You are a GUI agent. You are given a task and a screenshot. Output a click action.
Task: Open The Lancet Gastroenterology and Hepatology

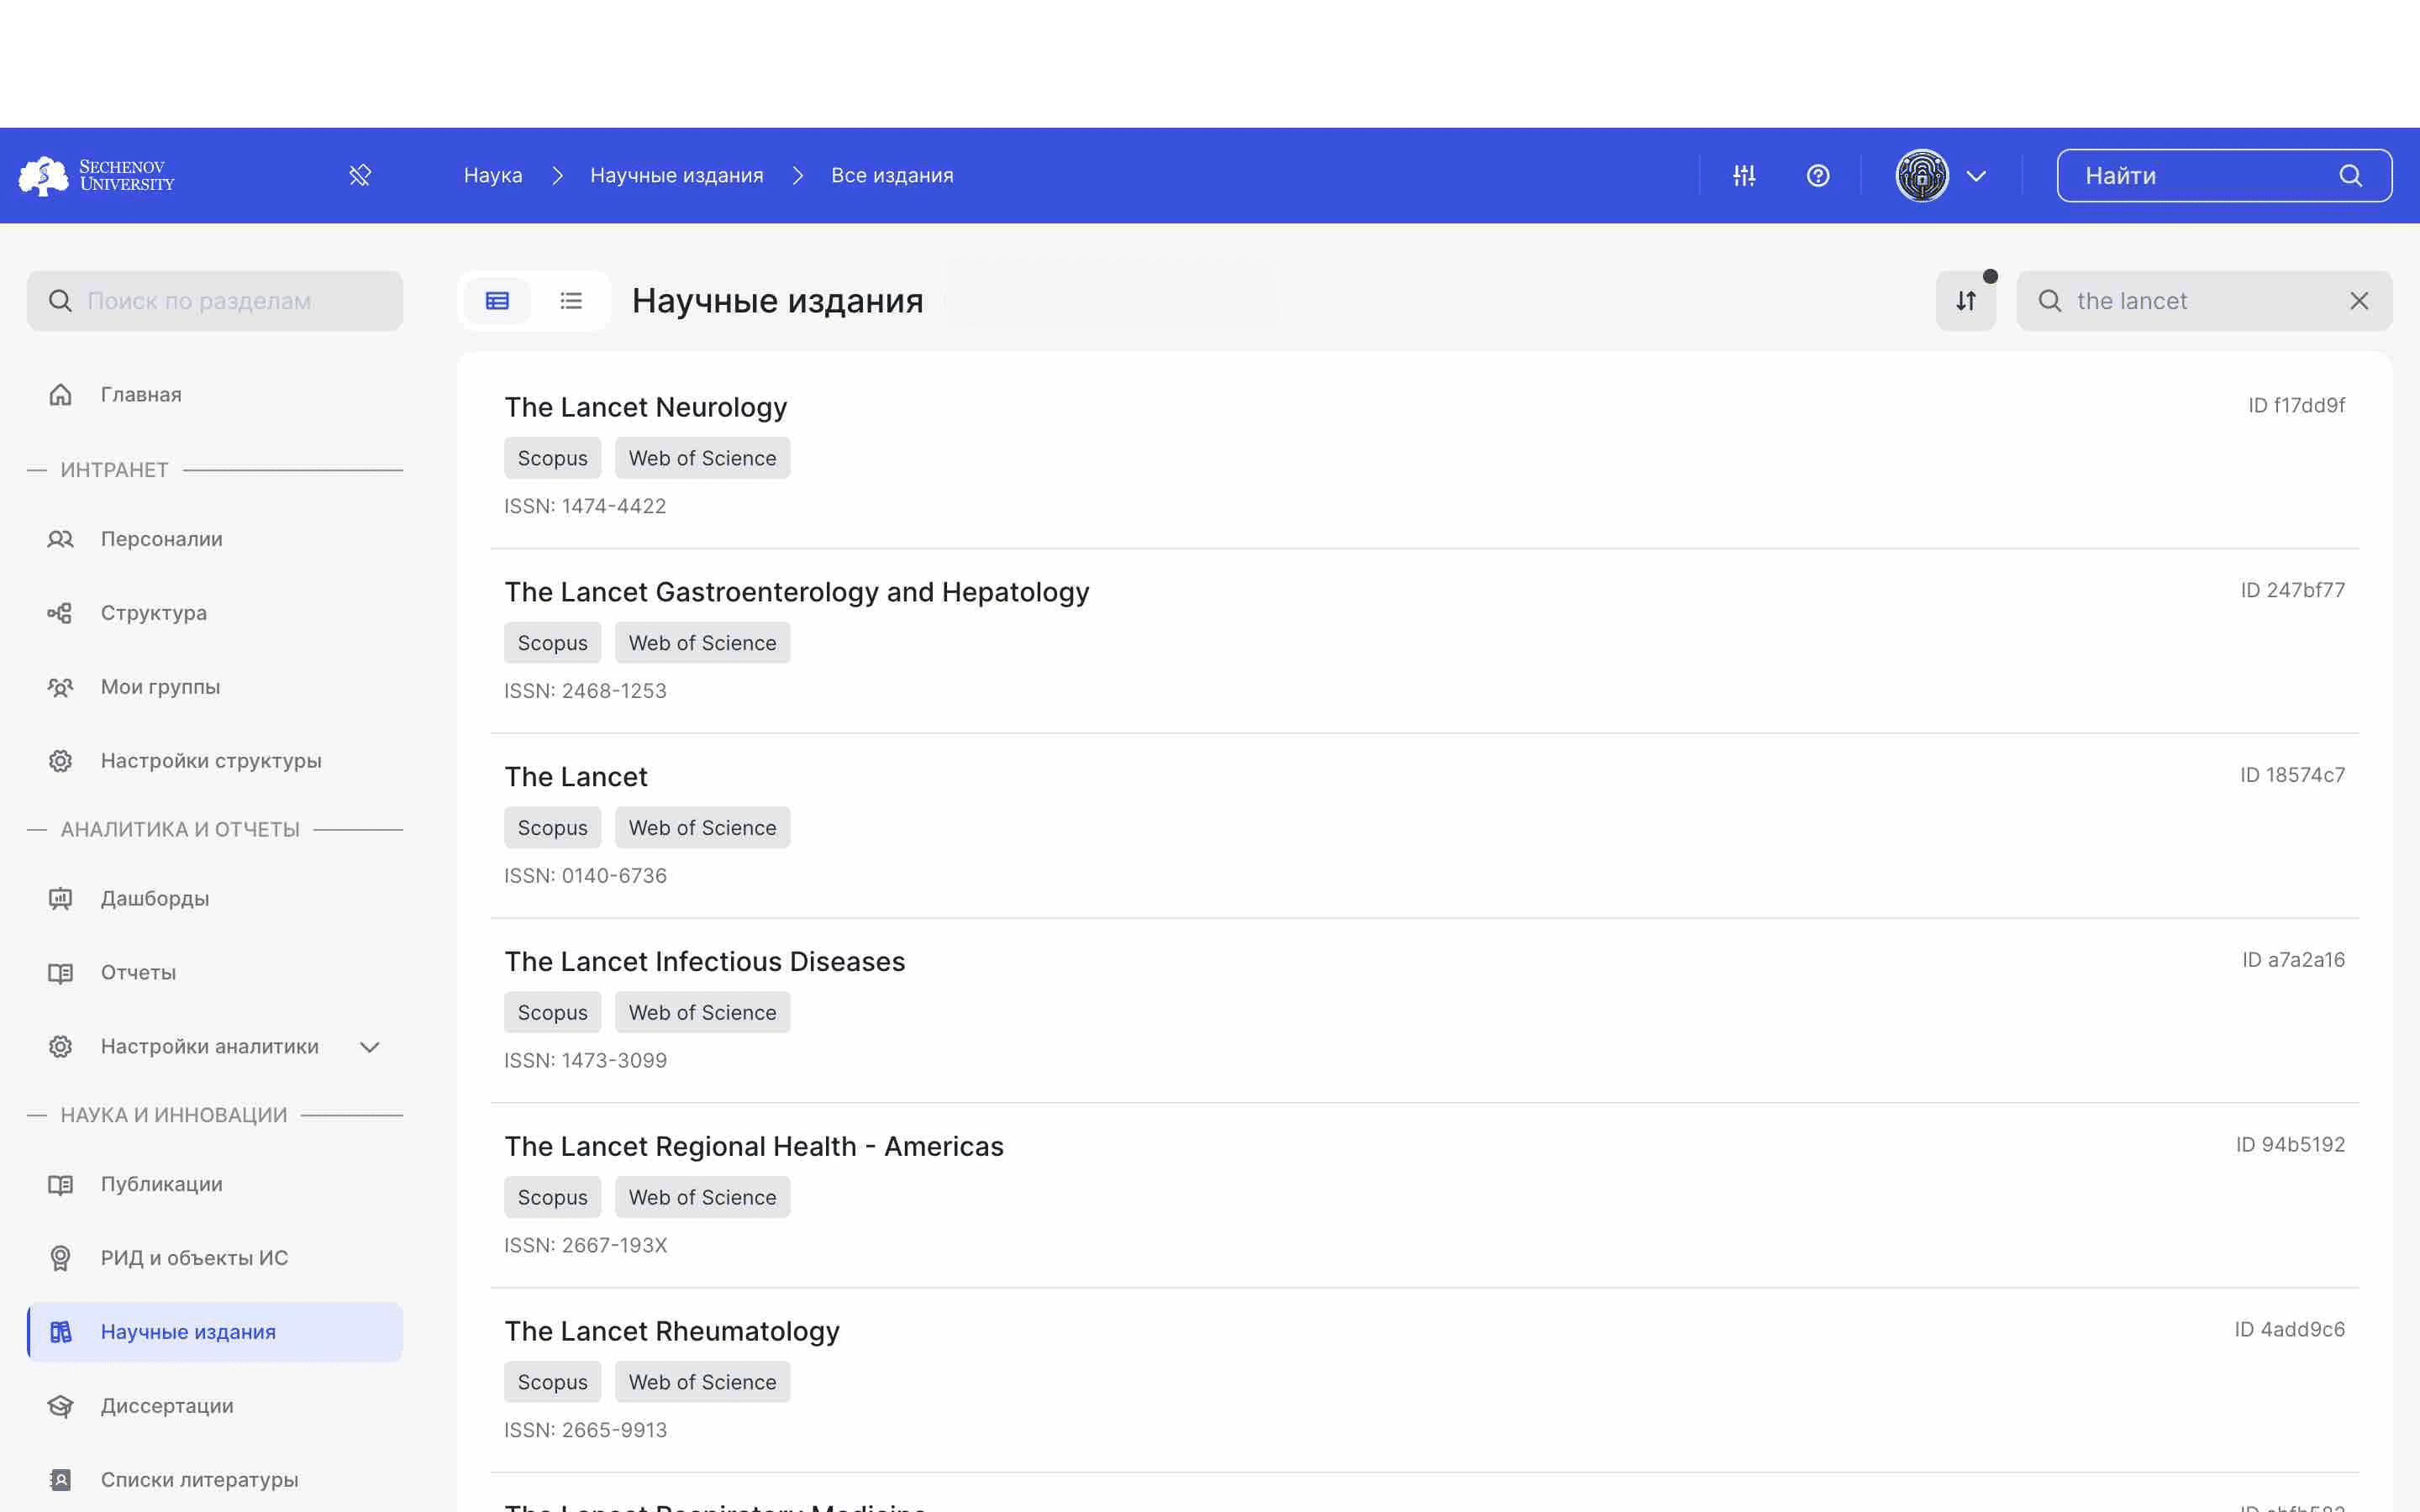[x=796, y=593]
